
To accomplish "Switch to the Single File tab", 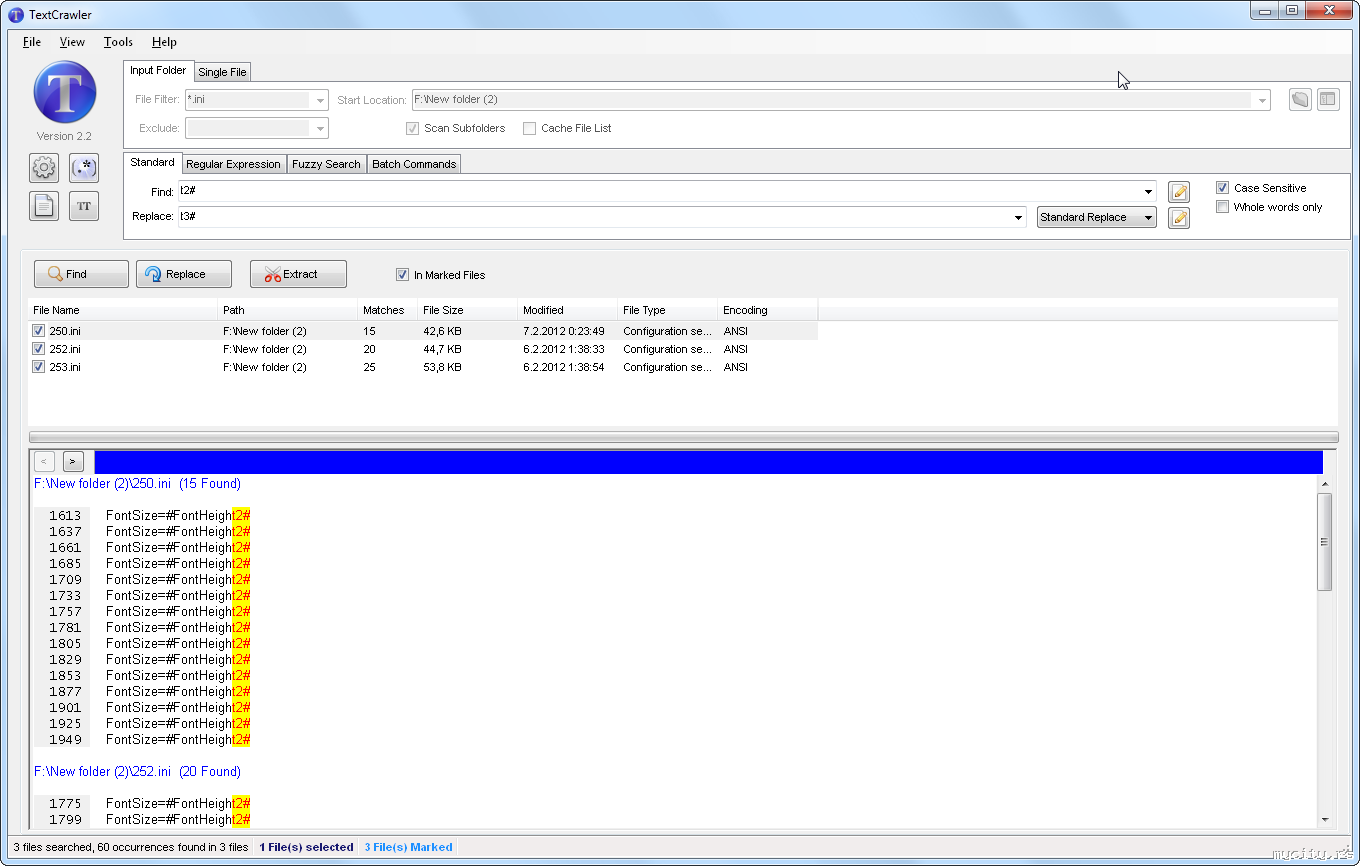I will (x=222, y=72).
